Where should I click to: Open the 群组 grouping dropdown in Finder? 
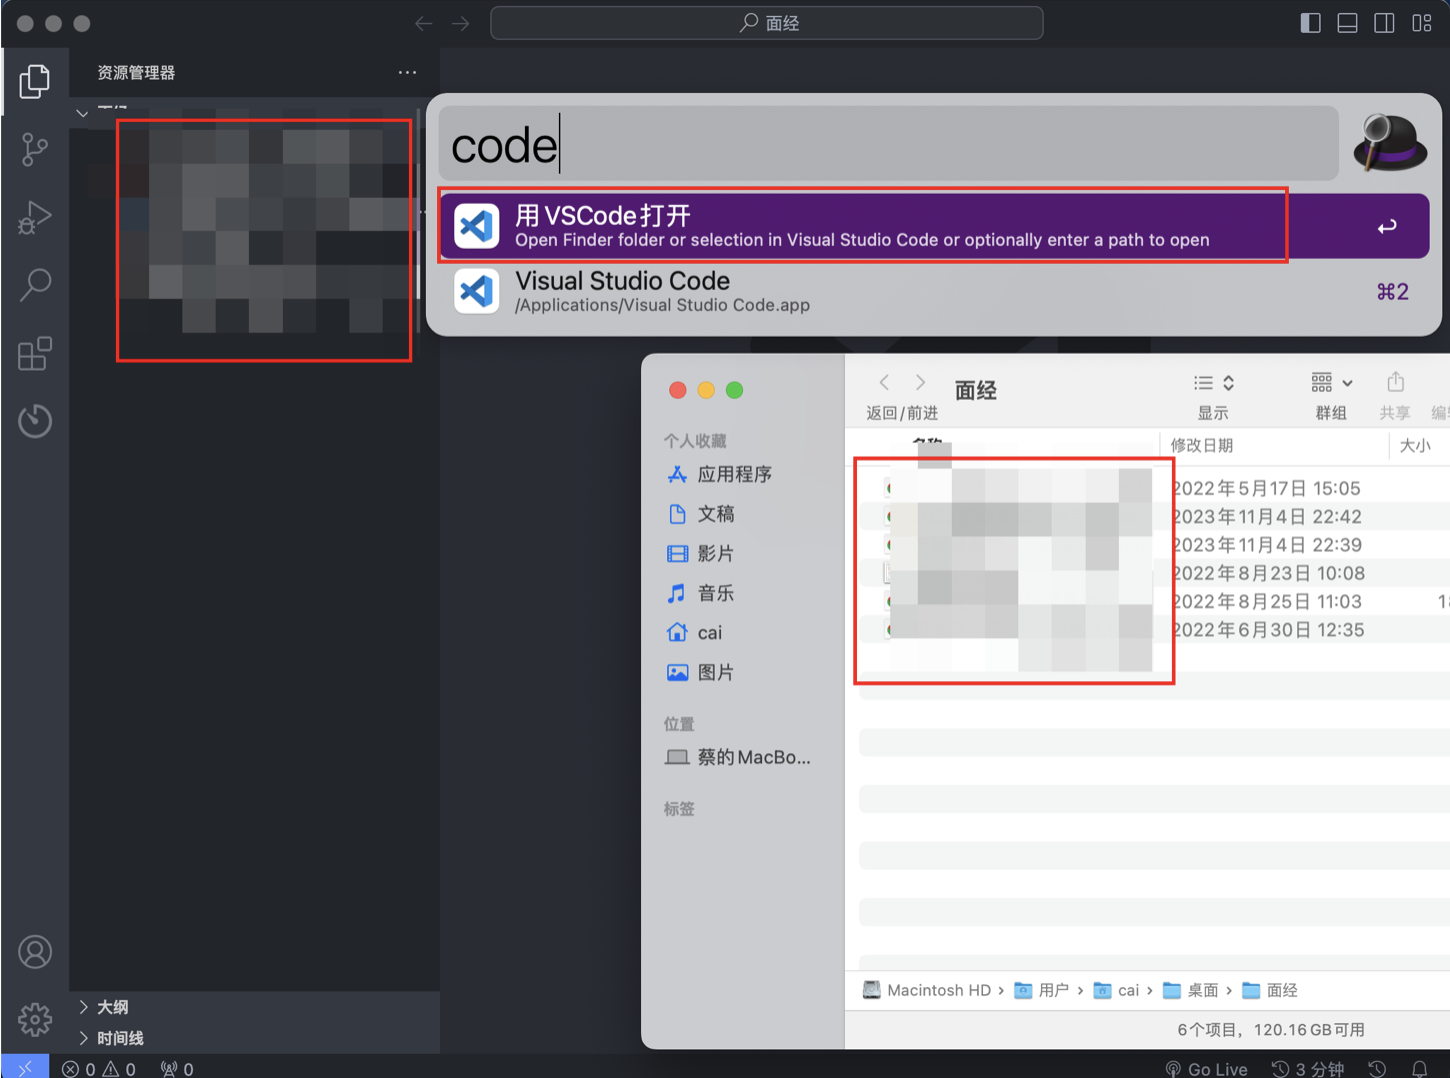click(x=1331, y=383)
